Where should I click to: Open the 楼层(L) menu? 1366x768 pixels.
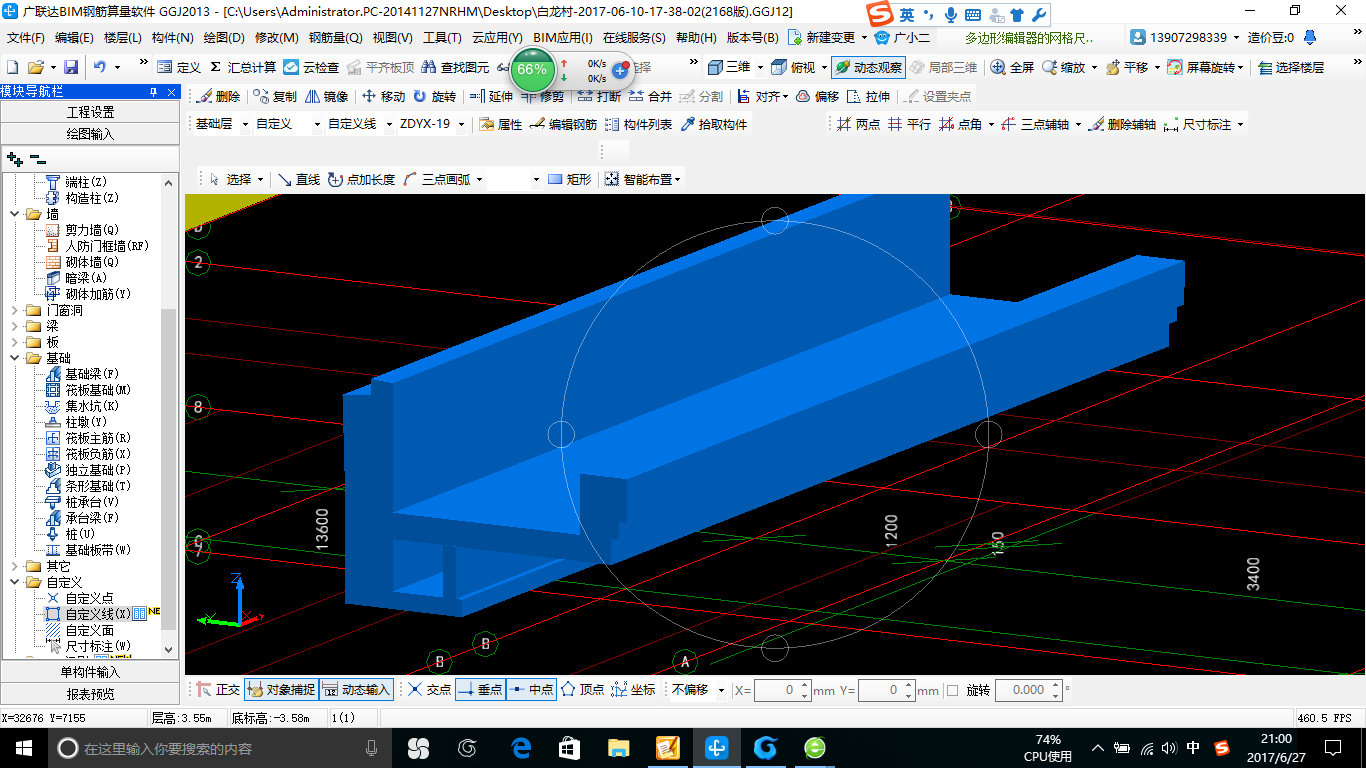[122, 38]
